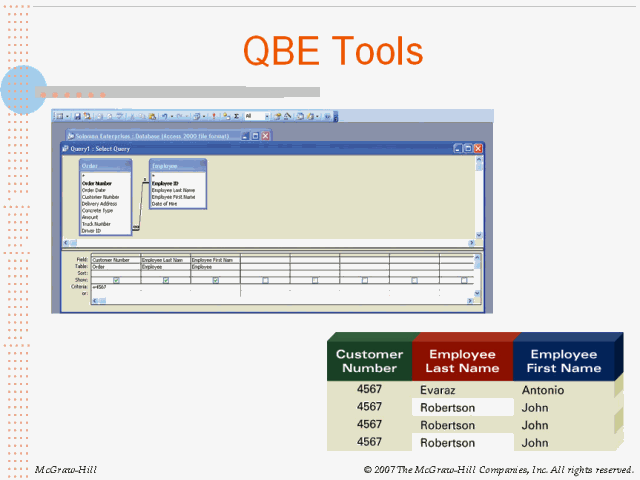
Task: Click the Save icon in the toolbar
Action: (x=78, y=117)
